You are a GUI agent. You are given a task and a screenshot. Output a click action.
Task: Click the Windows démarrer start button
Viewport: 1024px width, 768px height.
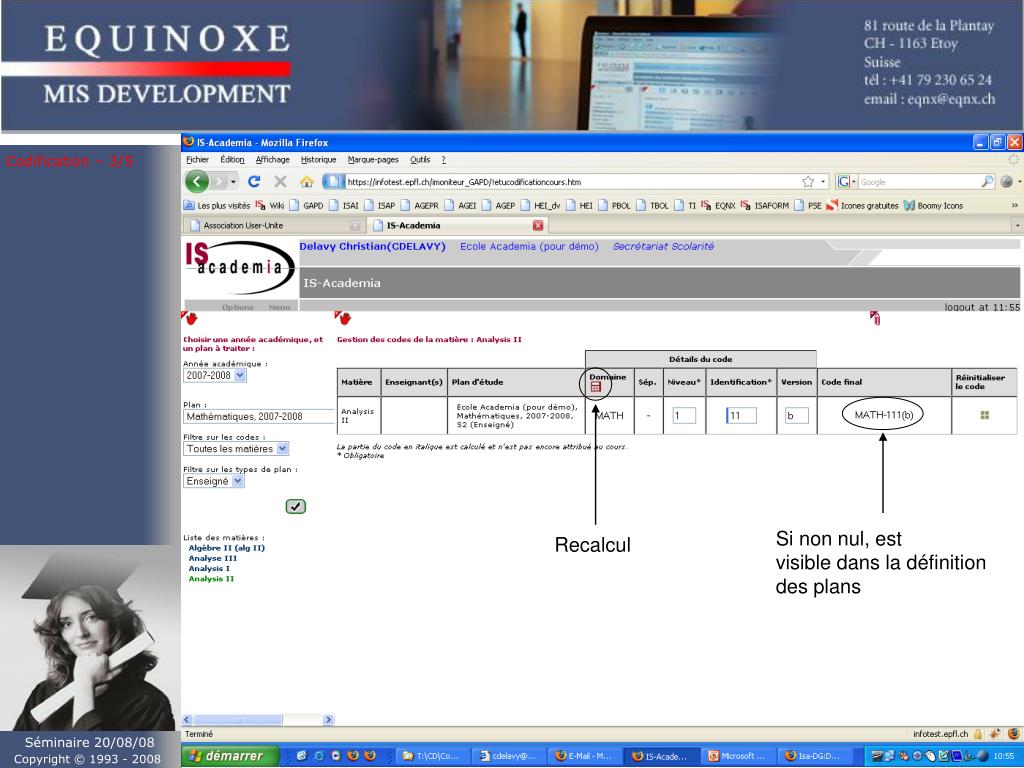pos(231,756)
